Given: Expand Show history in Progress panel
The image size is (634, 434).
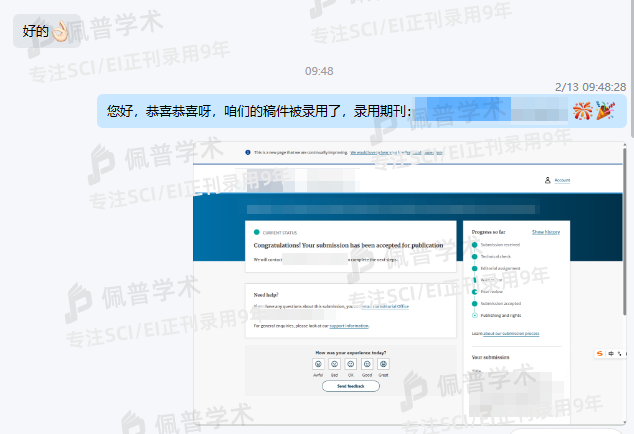Looking at the screenshot, I should 545,231.
